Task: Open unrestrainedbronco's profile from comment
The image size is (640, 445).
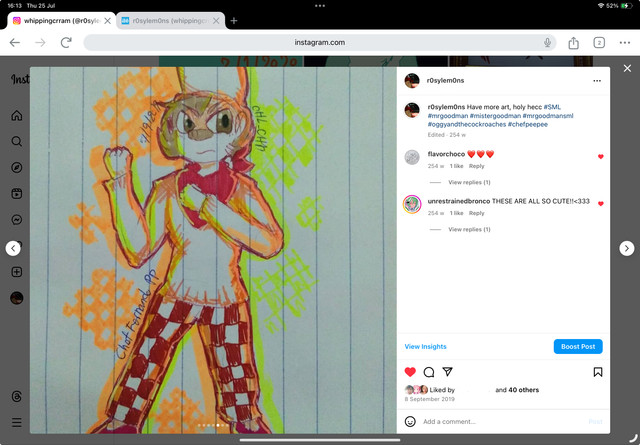Action: click(x=459, y=201)
